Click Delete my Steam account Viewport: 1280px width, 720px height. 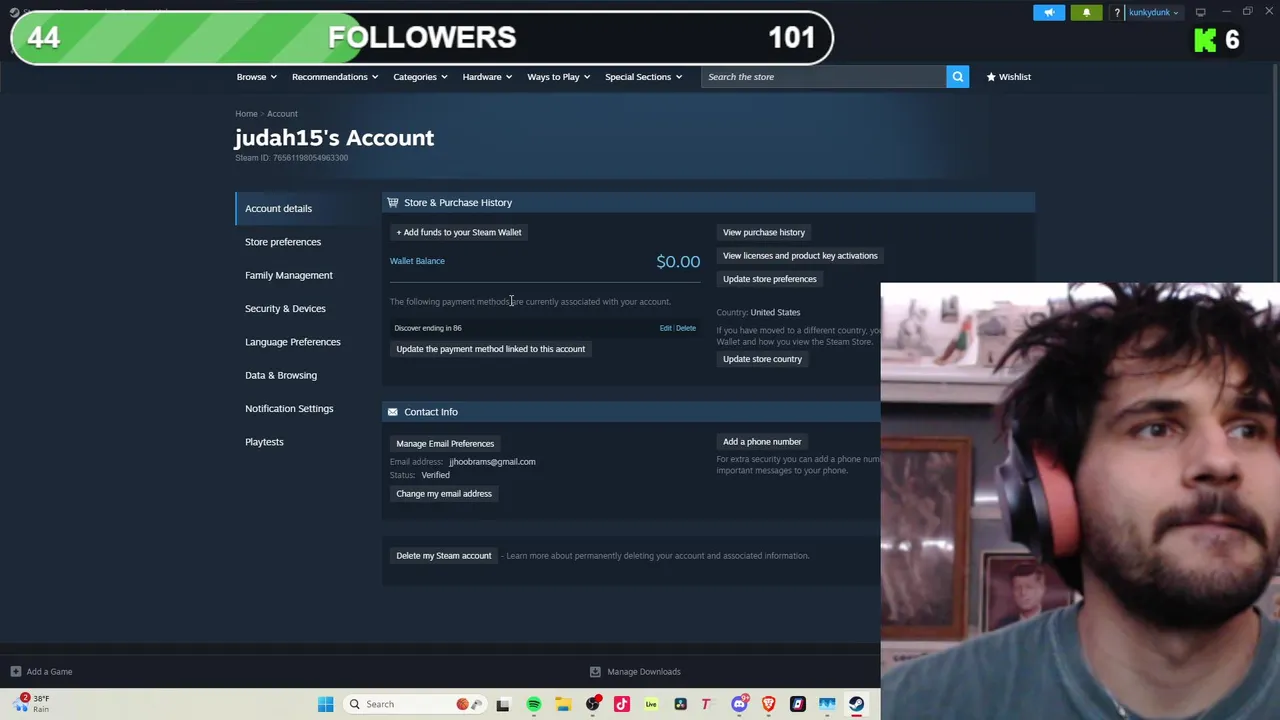click(444, 556)
